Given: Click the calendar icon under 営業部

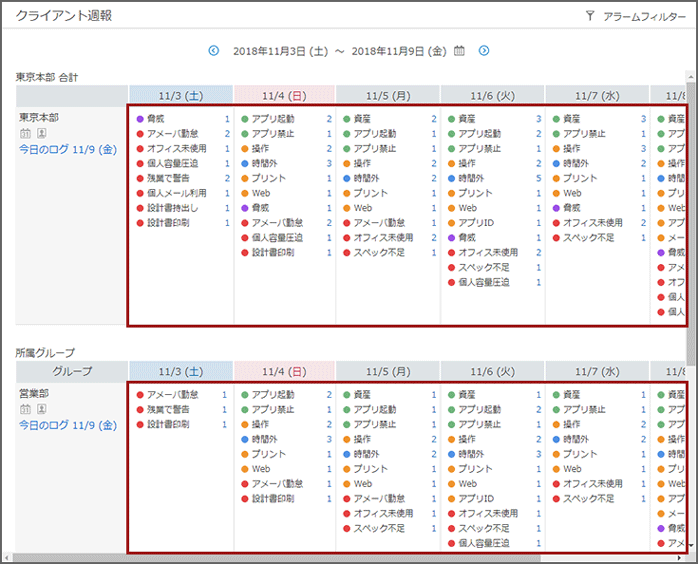Looking at the screenshot, I should [x=25, y=410].
